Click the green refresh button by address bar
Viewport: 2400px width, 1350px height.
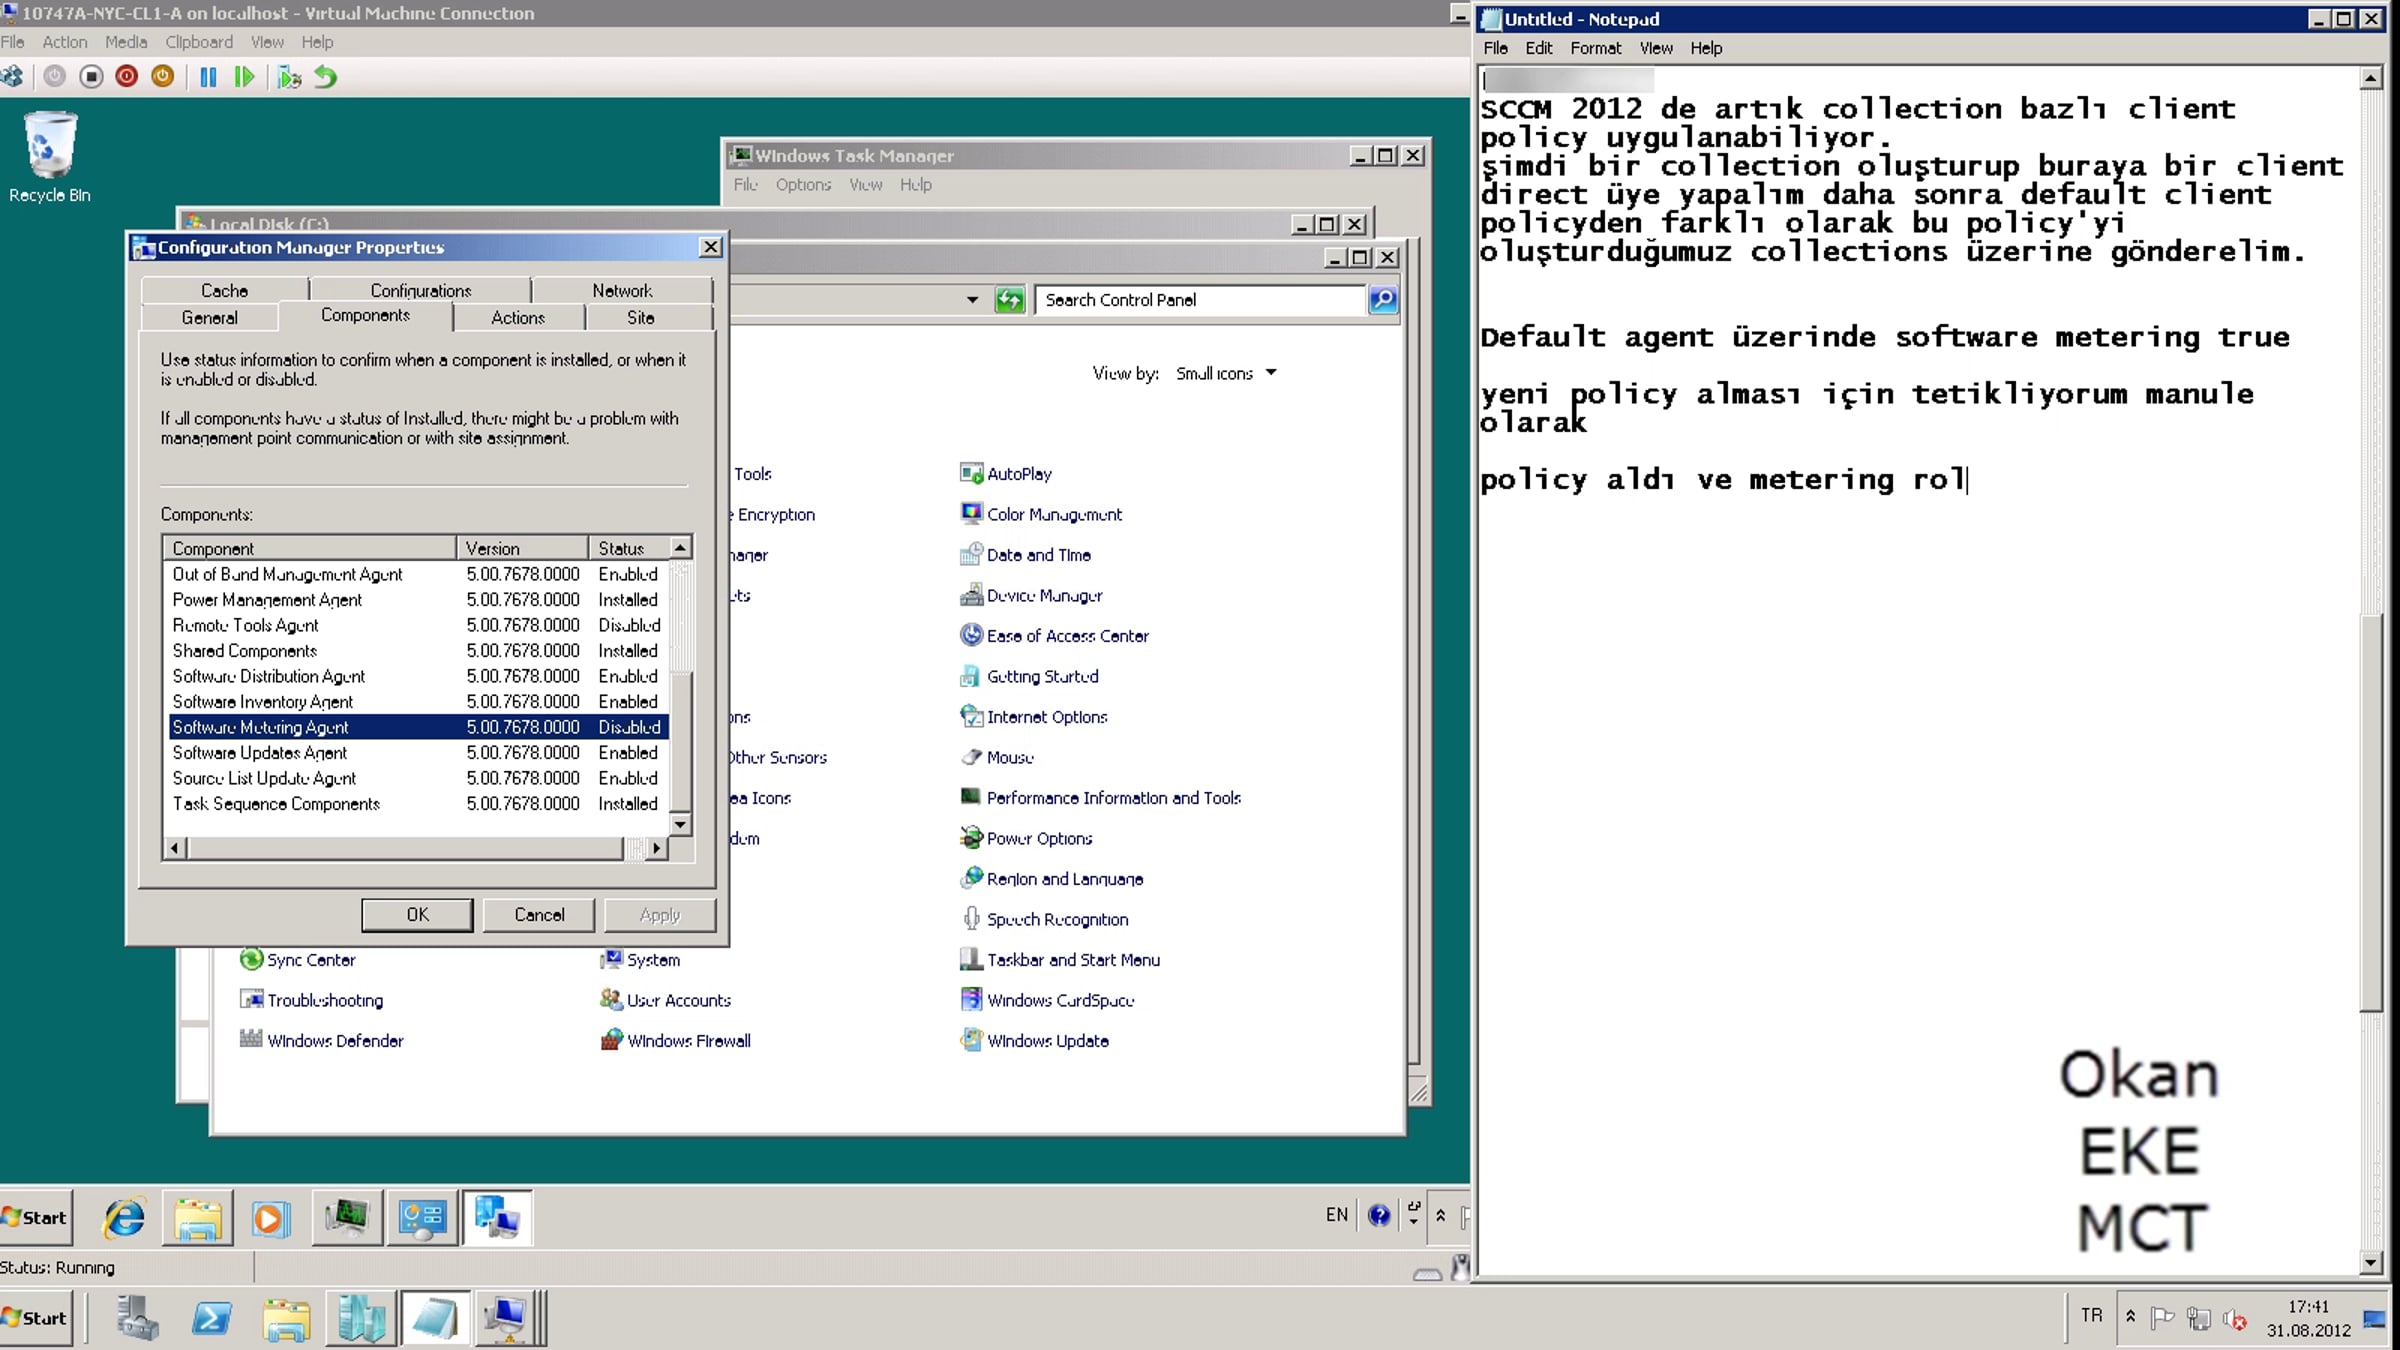[1010, 300]
